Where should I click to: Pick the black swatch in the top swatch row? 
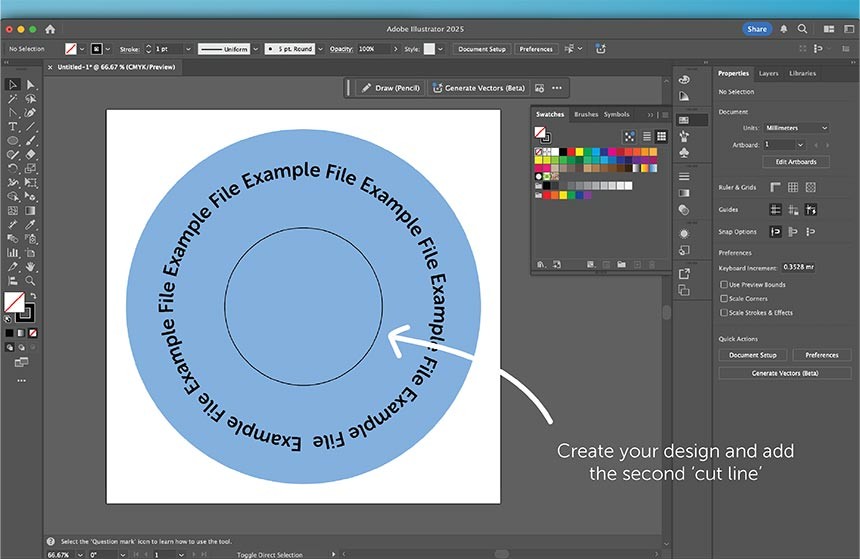click(563, 152)
